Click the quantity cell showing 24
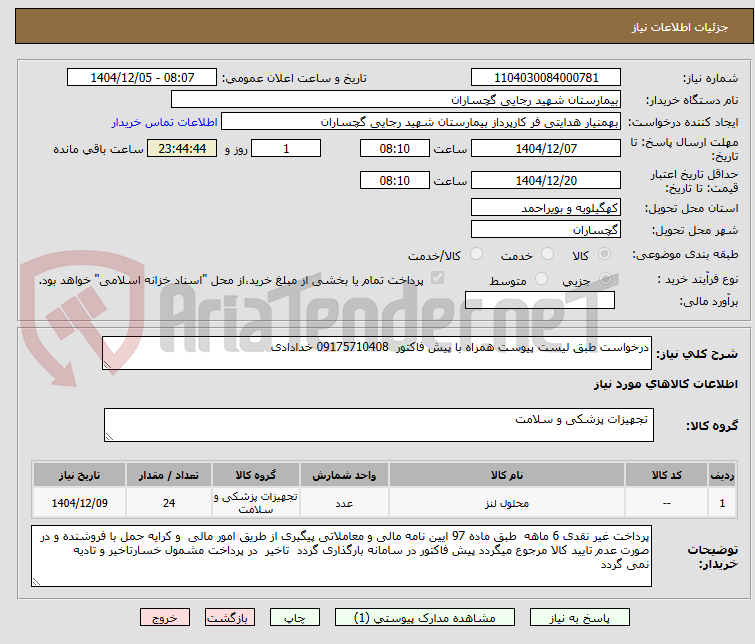755x644 pixels. pos(169,503)
